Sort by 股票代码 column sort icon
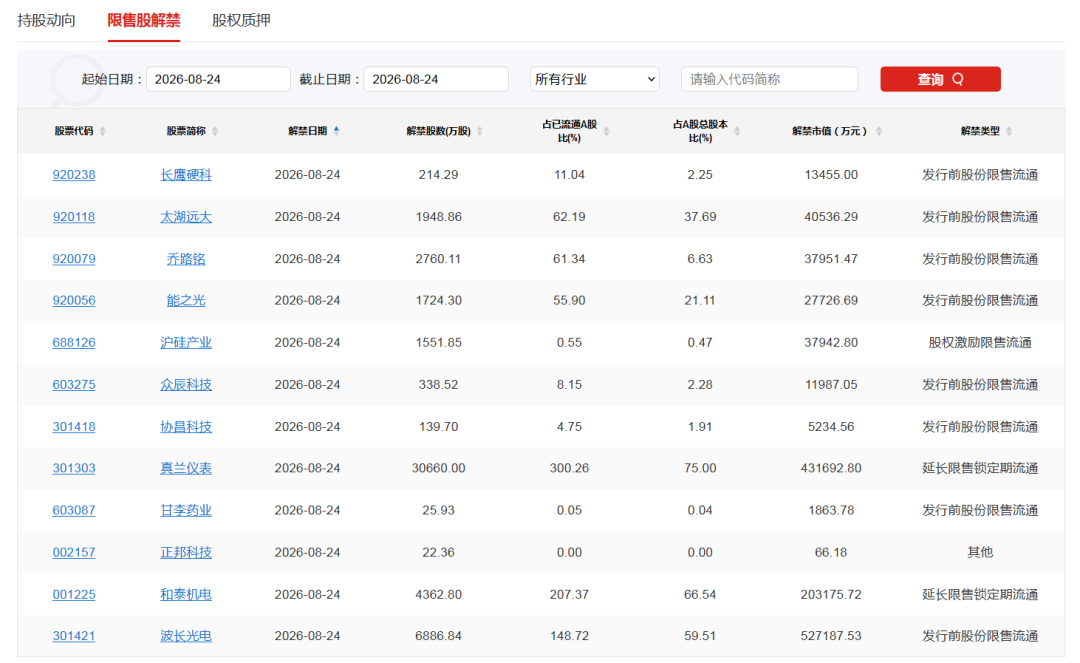This screenshot has height=663, width=1080. click(103, 131)
